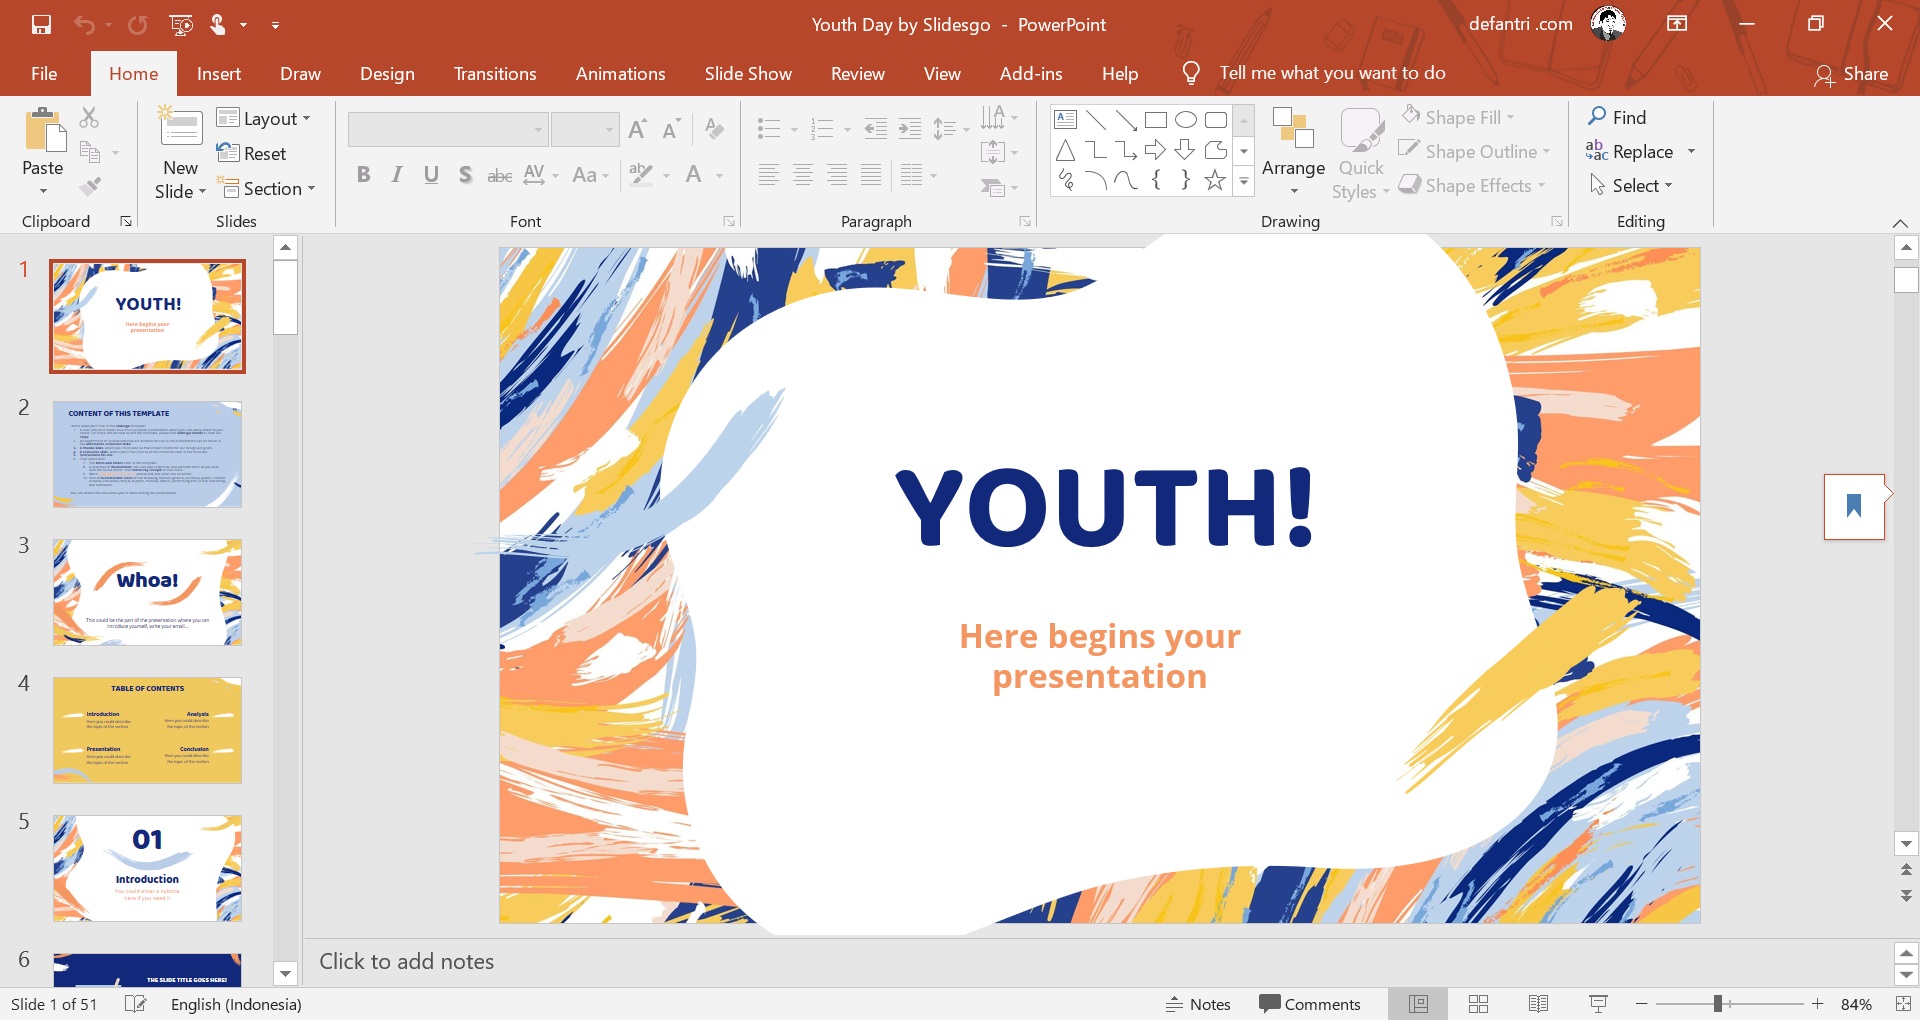Click the Decrease List Level icon
This screenshot has height=1020, width=1920.
point(876,128)
